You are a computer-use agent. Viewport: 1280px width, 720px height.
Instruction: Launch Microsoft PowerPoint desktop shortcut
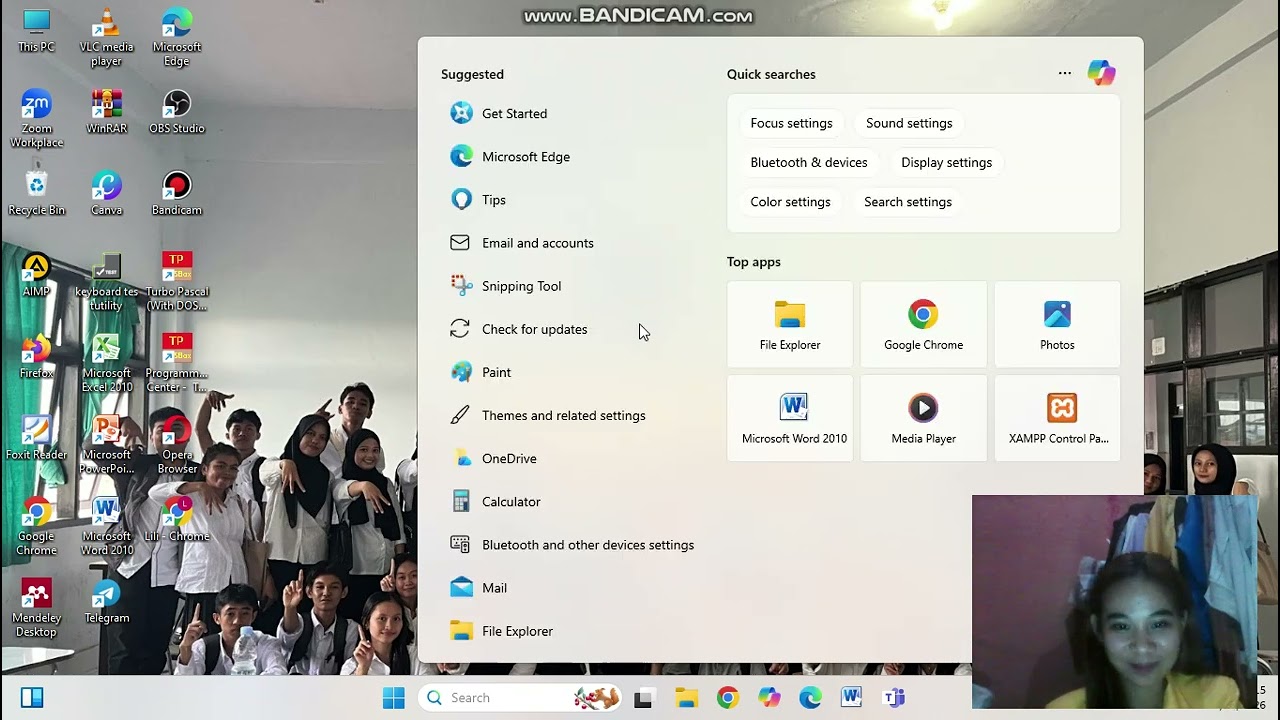pyautogui.click(x=106, y=445)
